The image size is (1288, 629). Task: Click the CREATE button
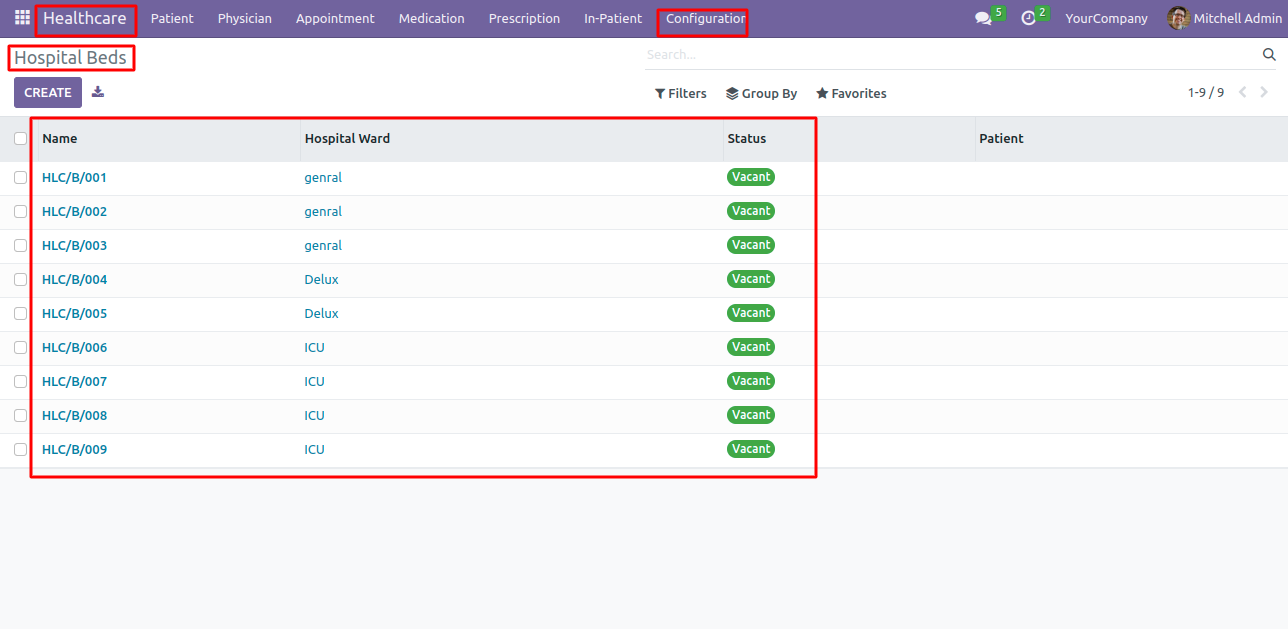point(48,92)
